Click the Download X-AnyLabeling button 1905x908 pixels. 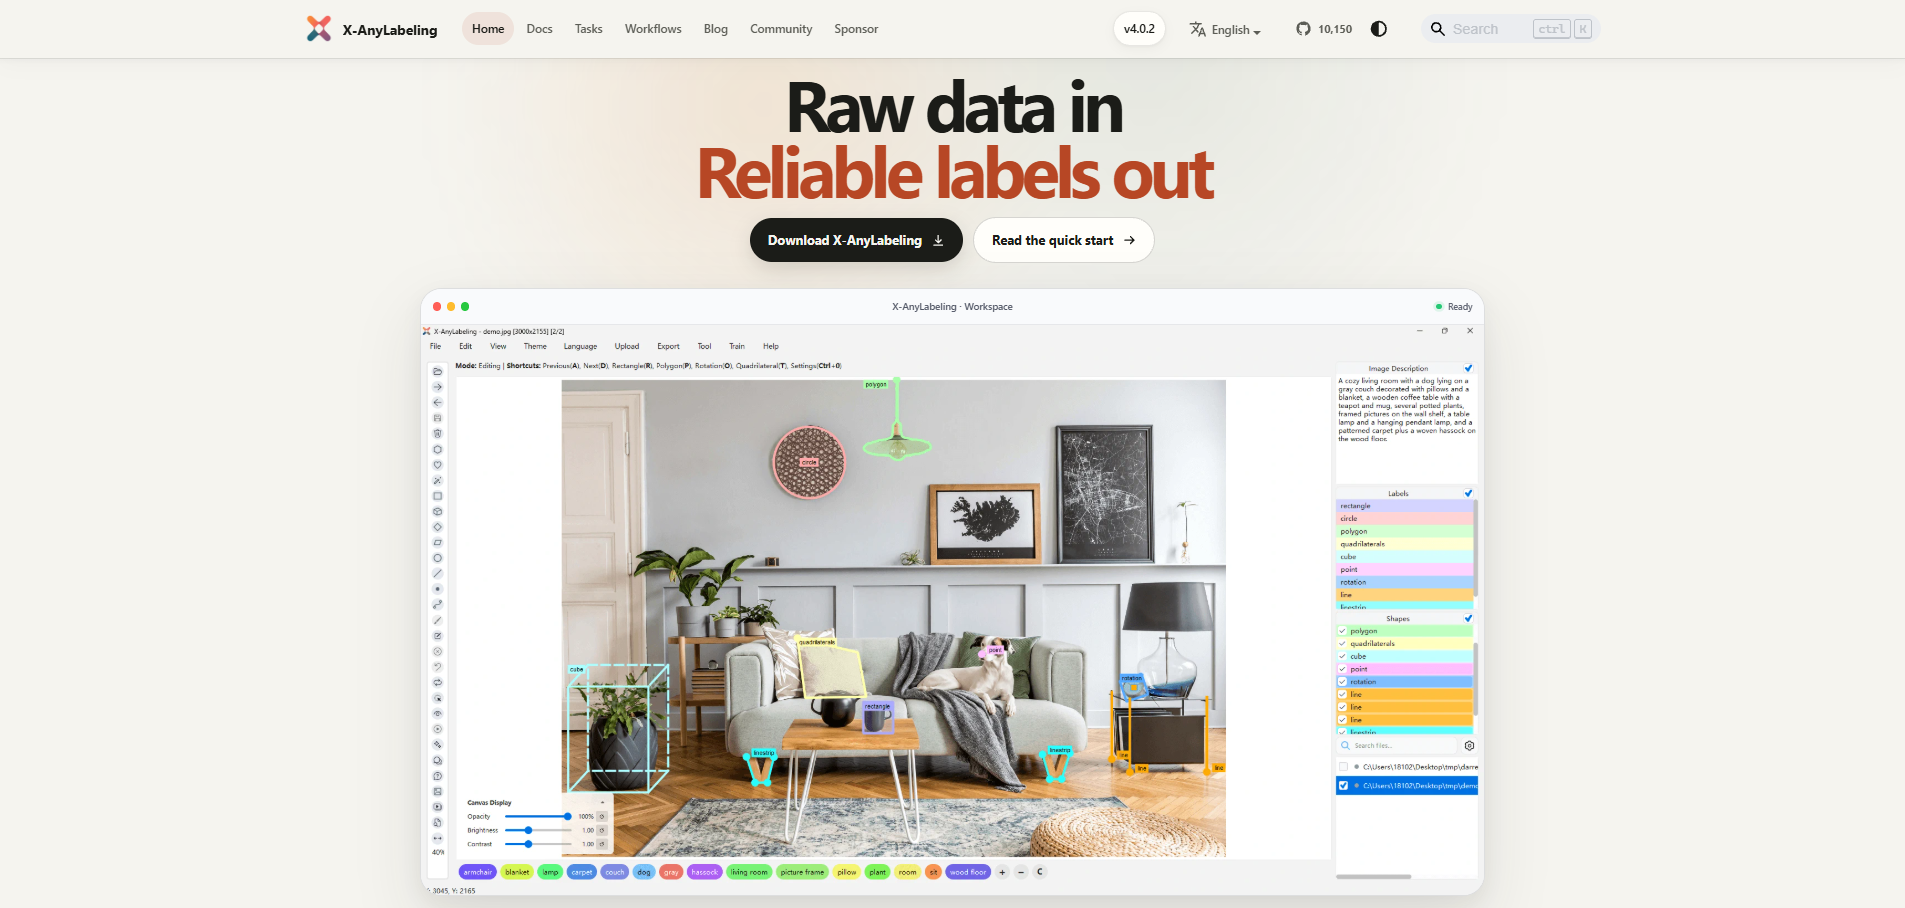click(856, 240)
